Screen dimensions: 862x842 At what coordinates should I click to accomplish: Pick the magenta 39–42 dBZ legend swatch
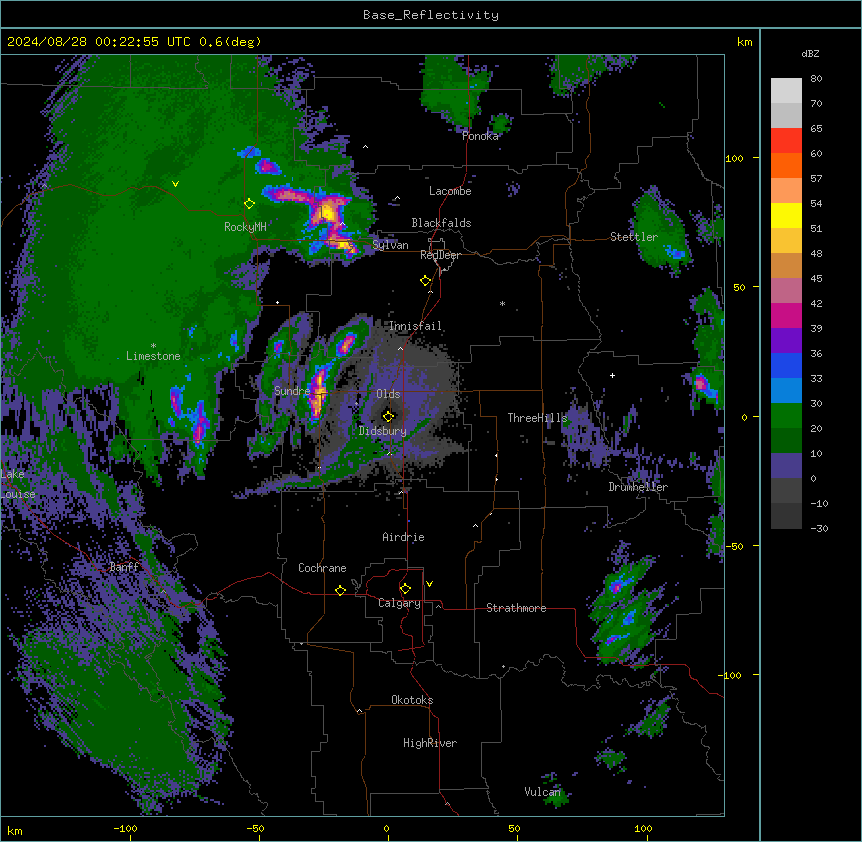[x=786, y=315]
